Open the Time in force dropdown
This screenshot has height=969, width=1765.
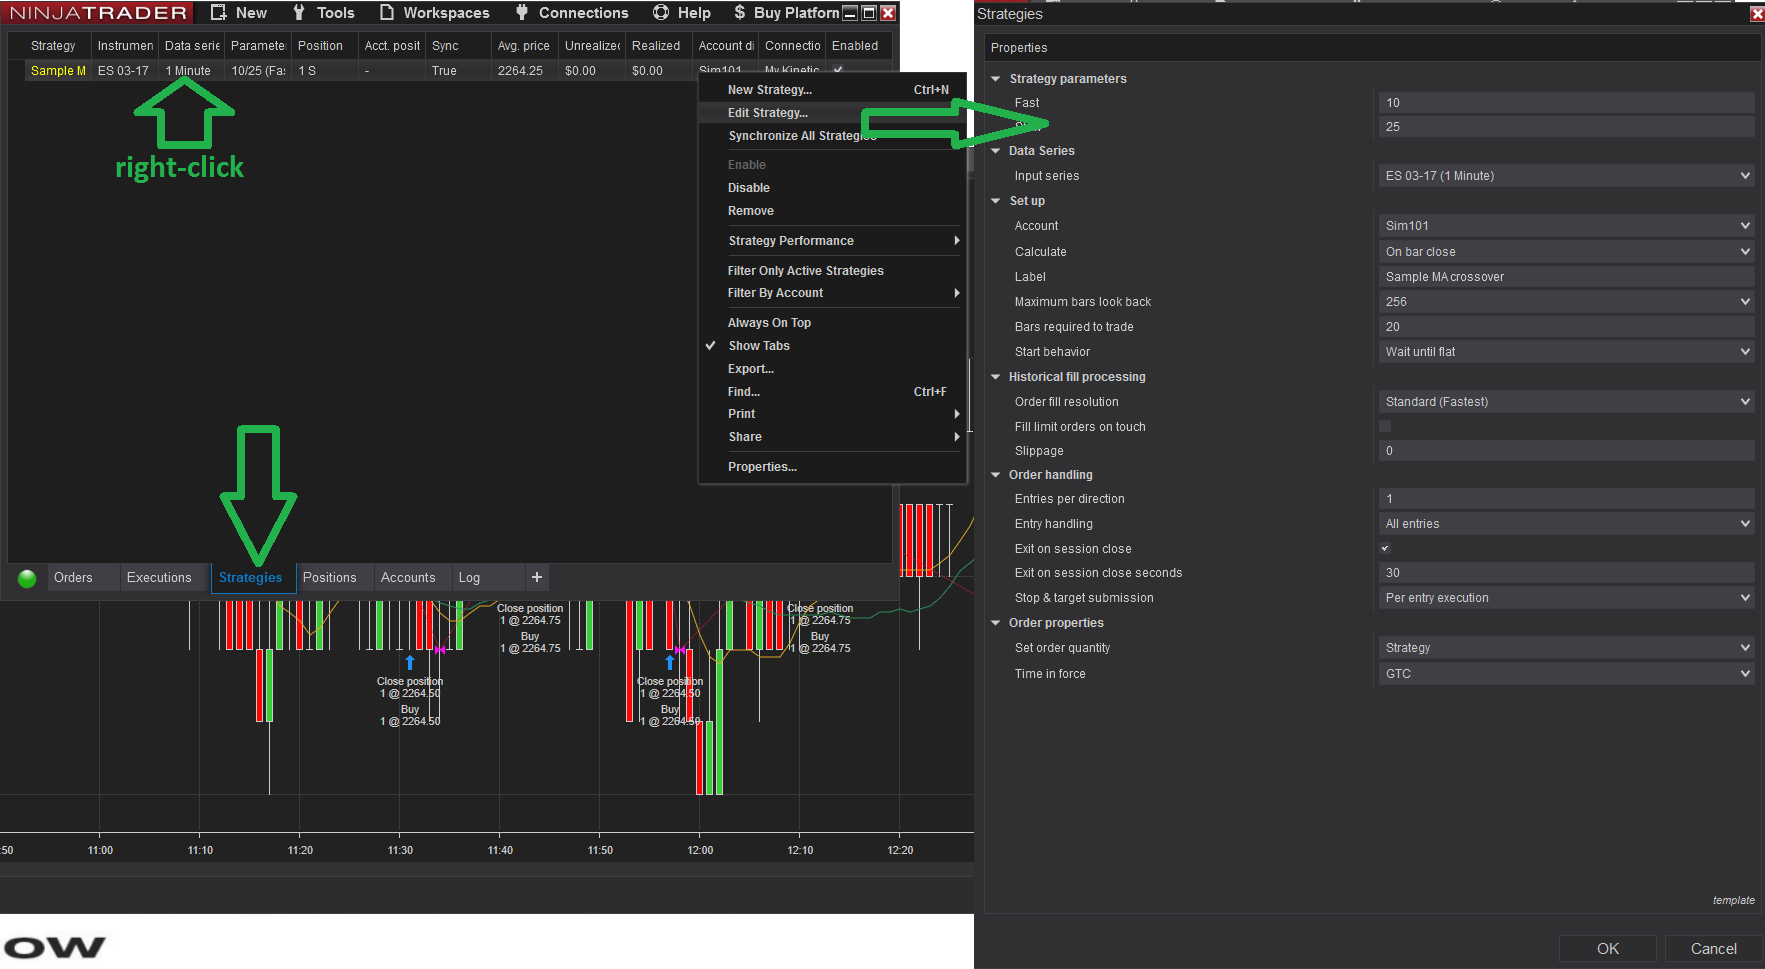click(x=1566, y=674)
